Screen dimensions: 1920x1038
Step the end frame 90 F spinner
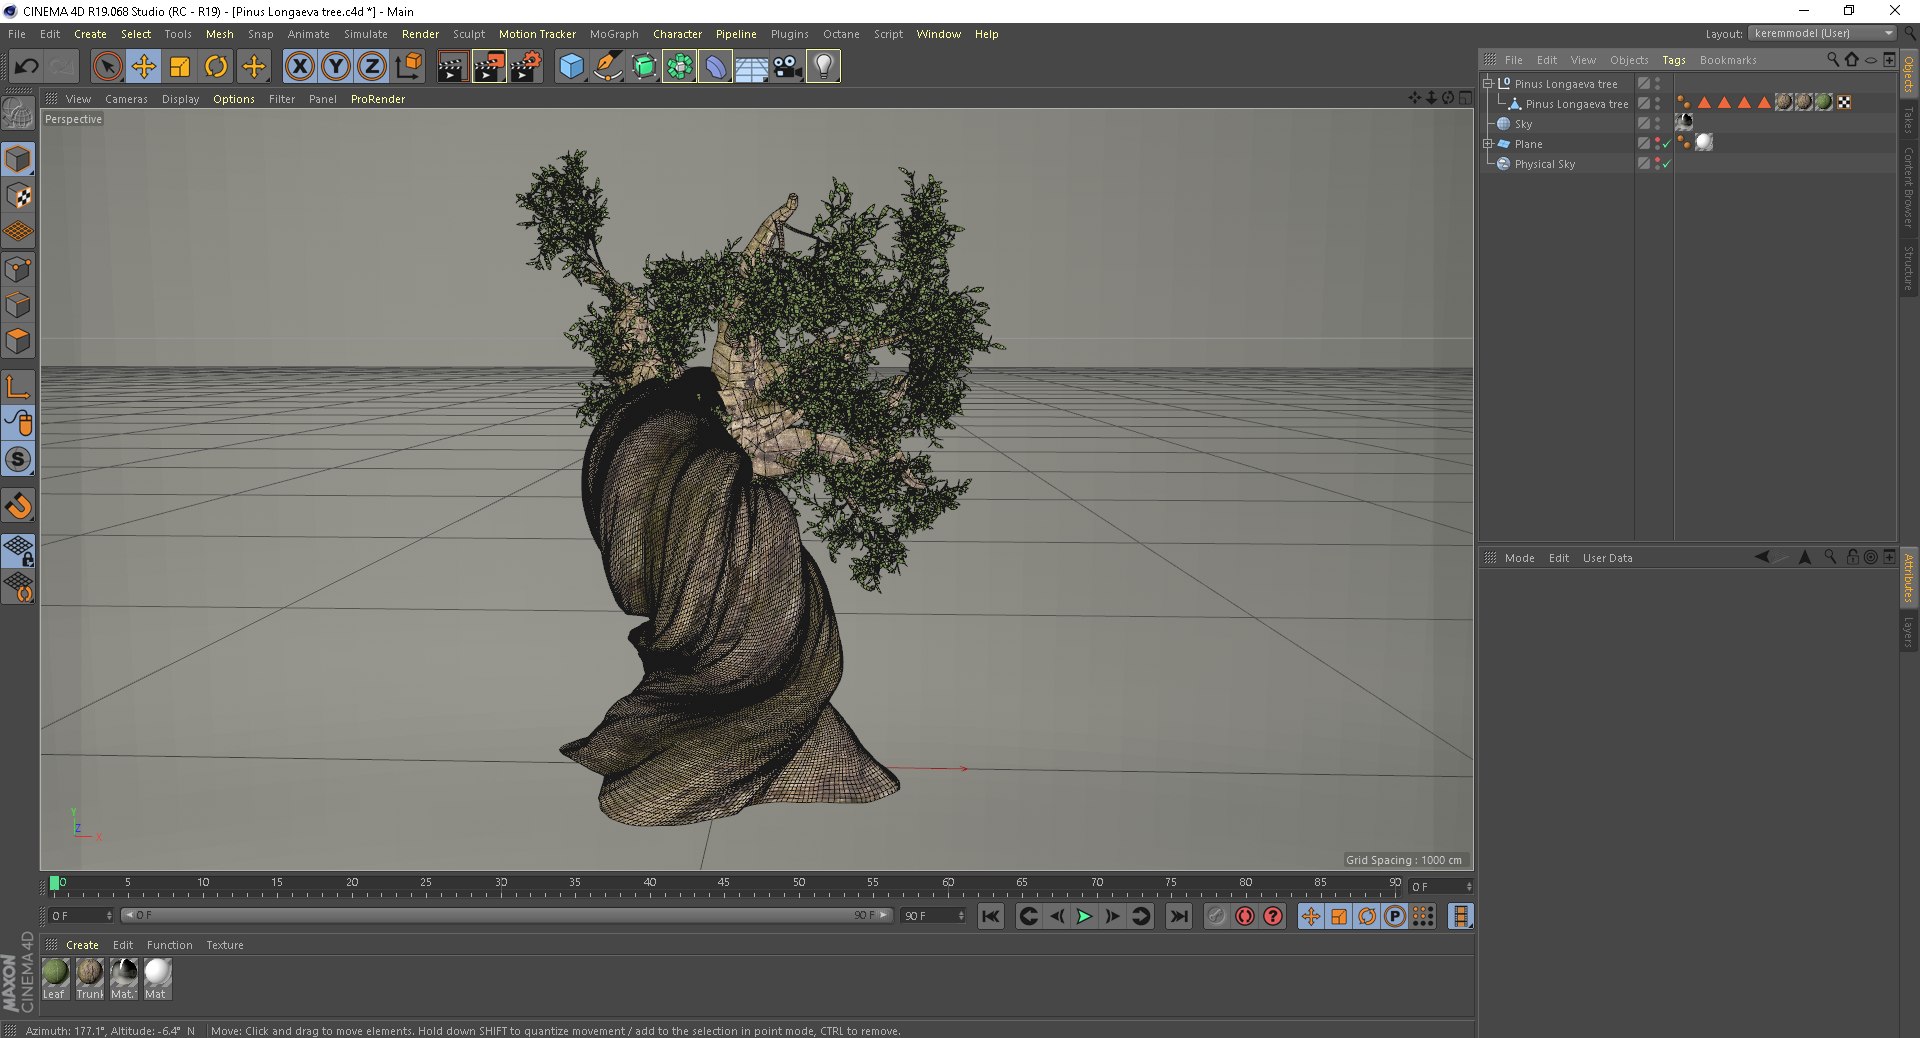point(961,916)
